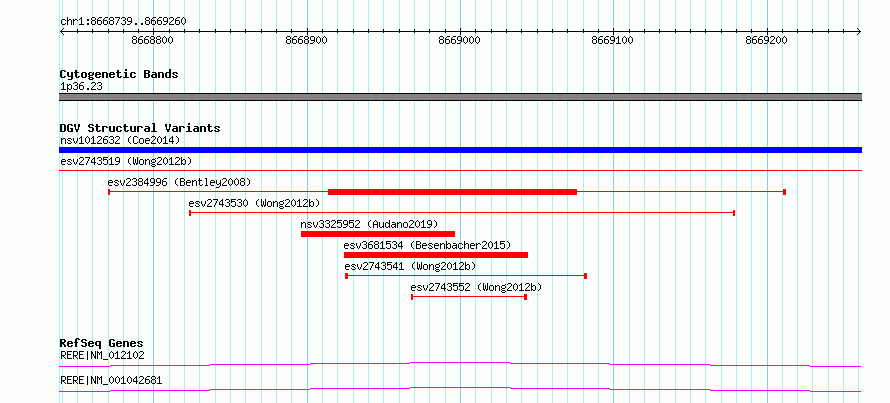The width and height of the screenshot is (890, 403).
Task: Click ruler position 8669000
Action: [x=460, y=40]
